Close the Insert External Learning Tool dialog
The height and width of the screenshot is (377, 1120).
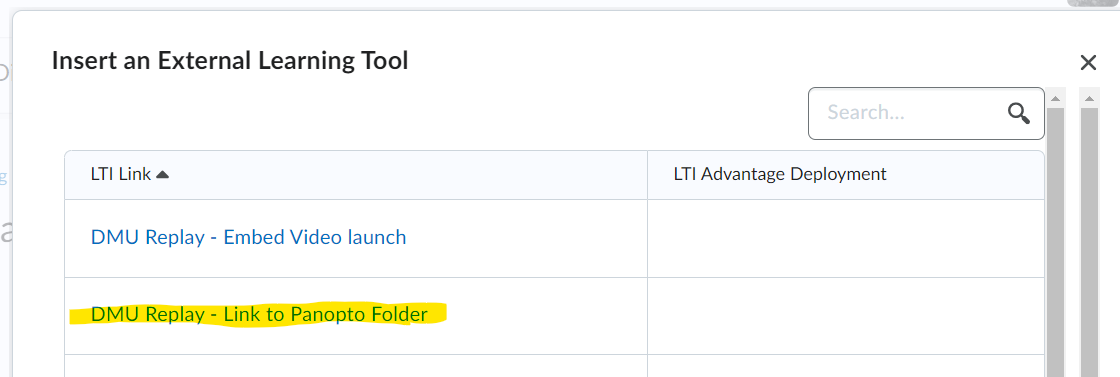[x=1088, y=63]
